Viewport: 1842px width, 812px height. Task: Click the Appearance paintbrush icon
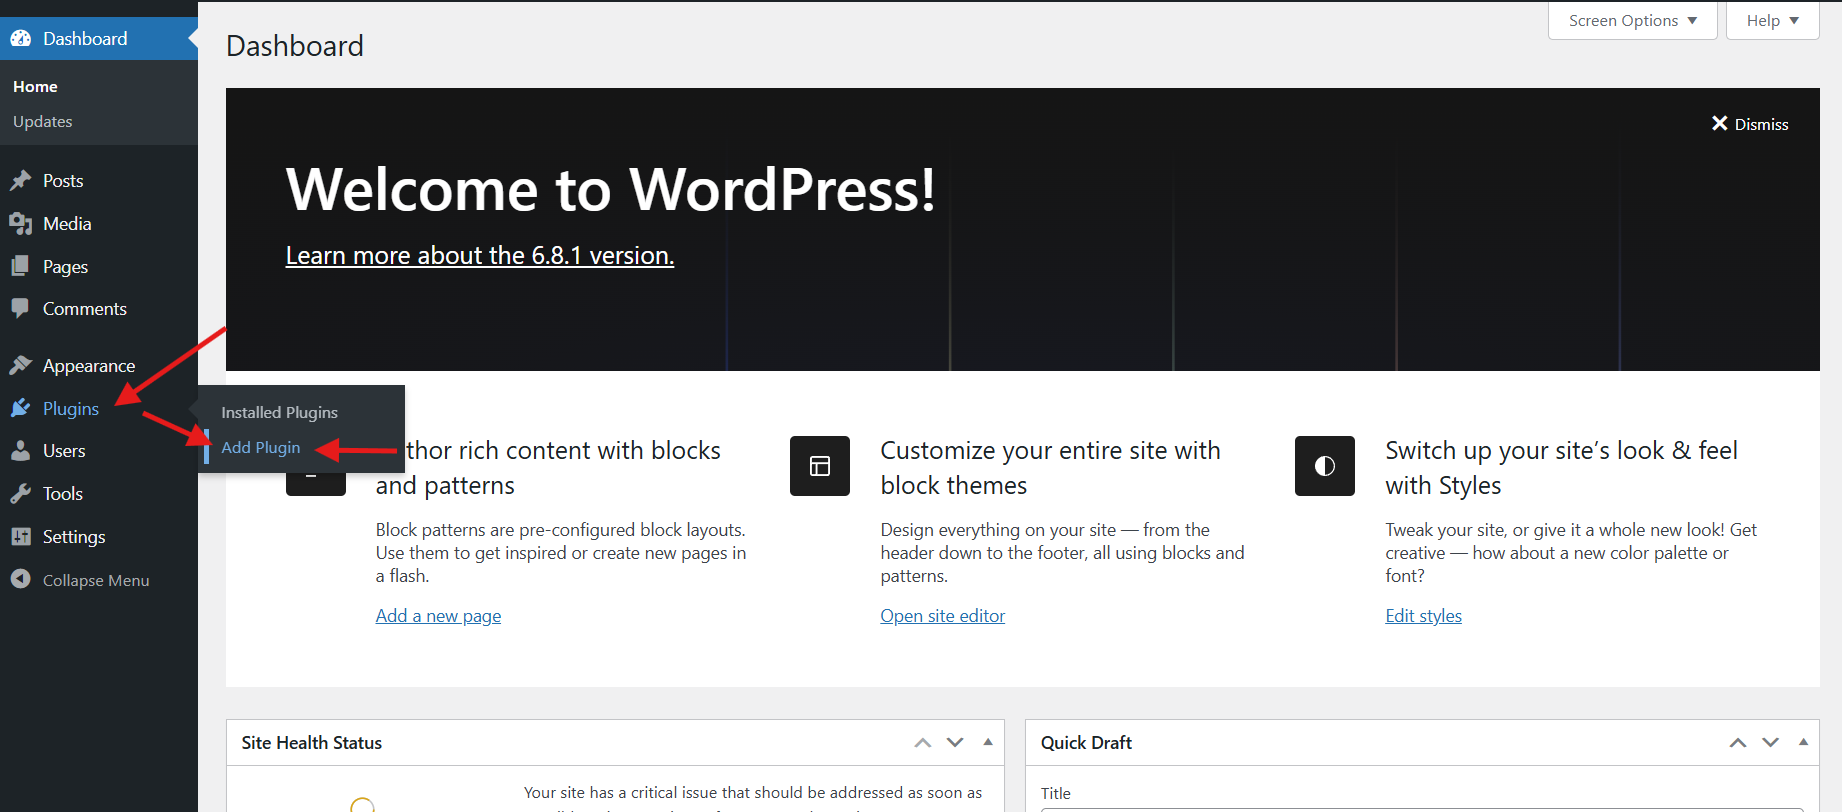(20, 366)
